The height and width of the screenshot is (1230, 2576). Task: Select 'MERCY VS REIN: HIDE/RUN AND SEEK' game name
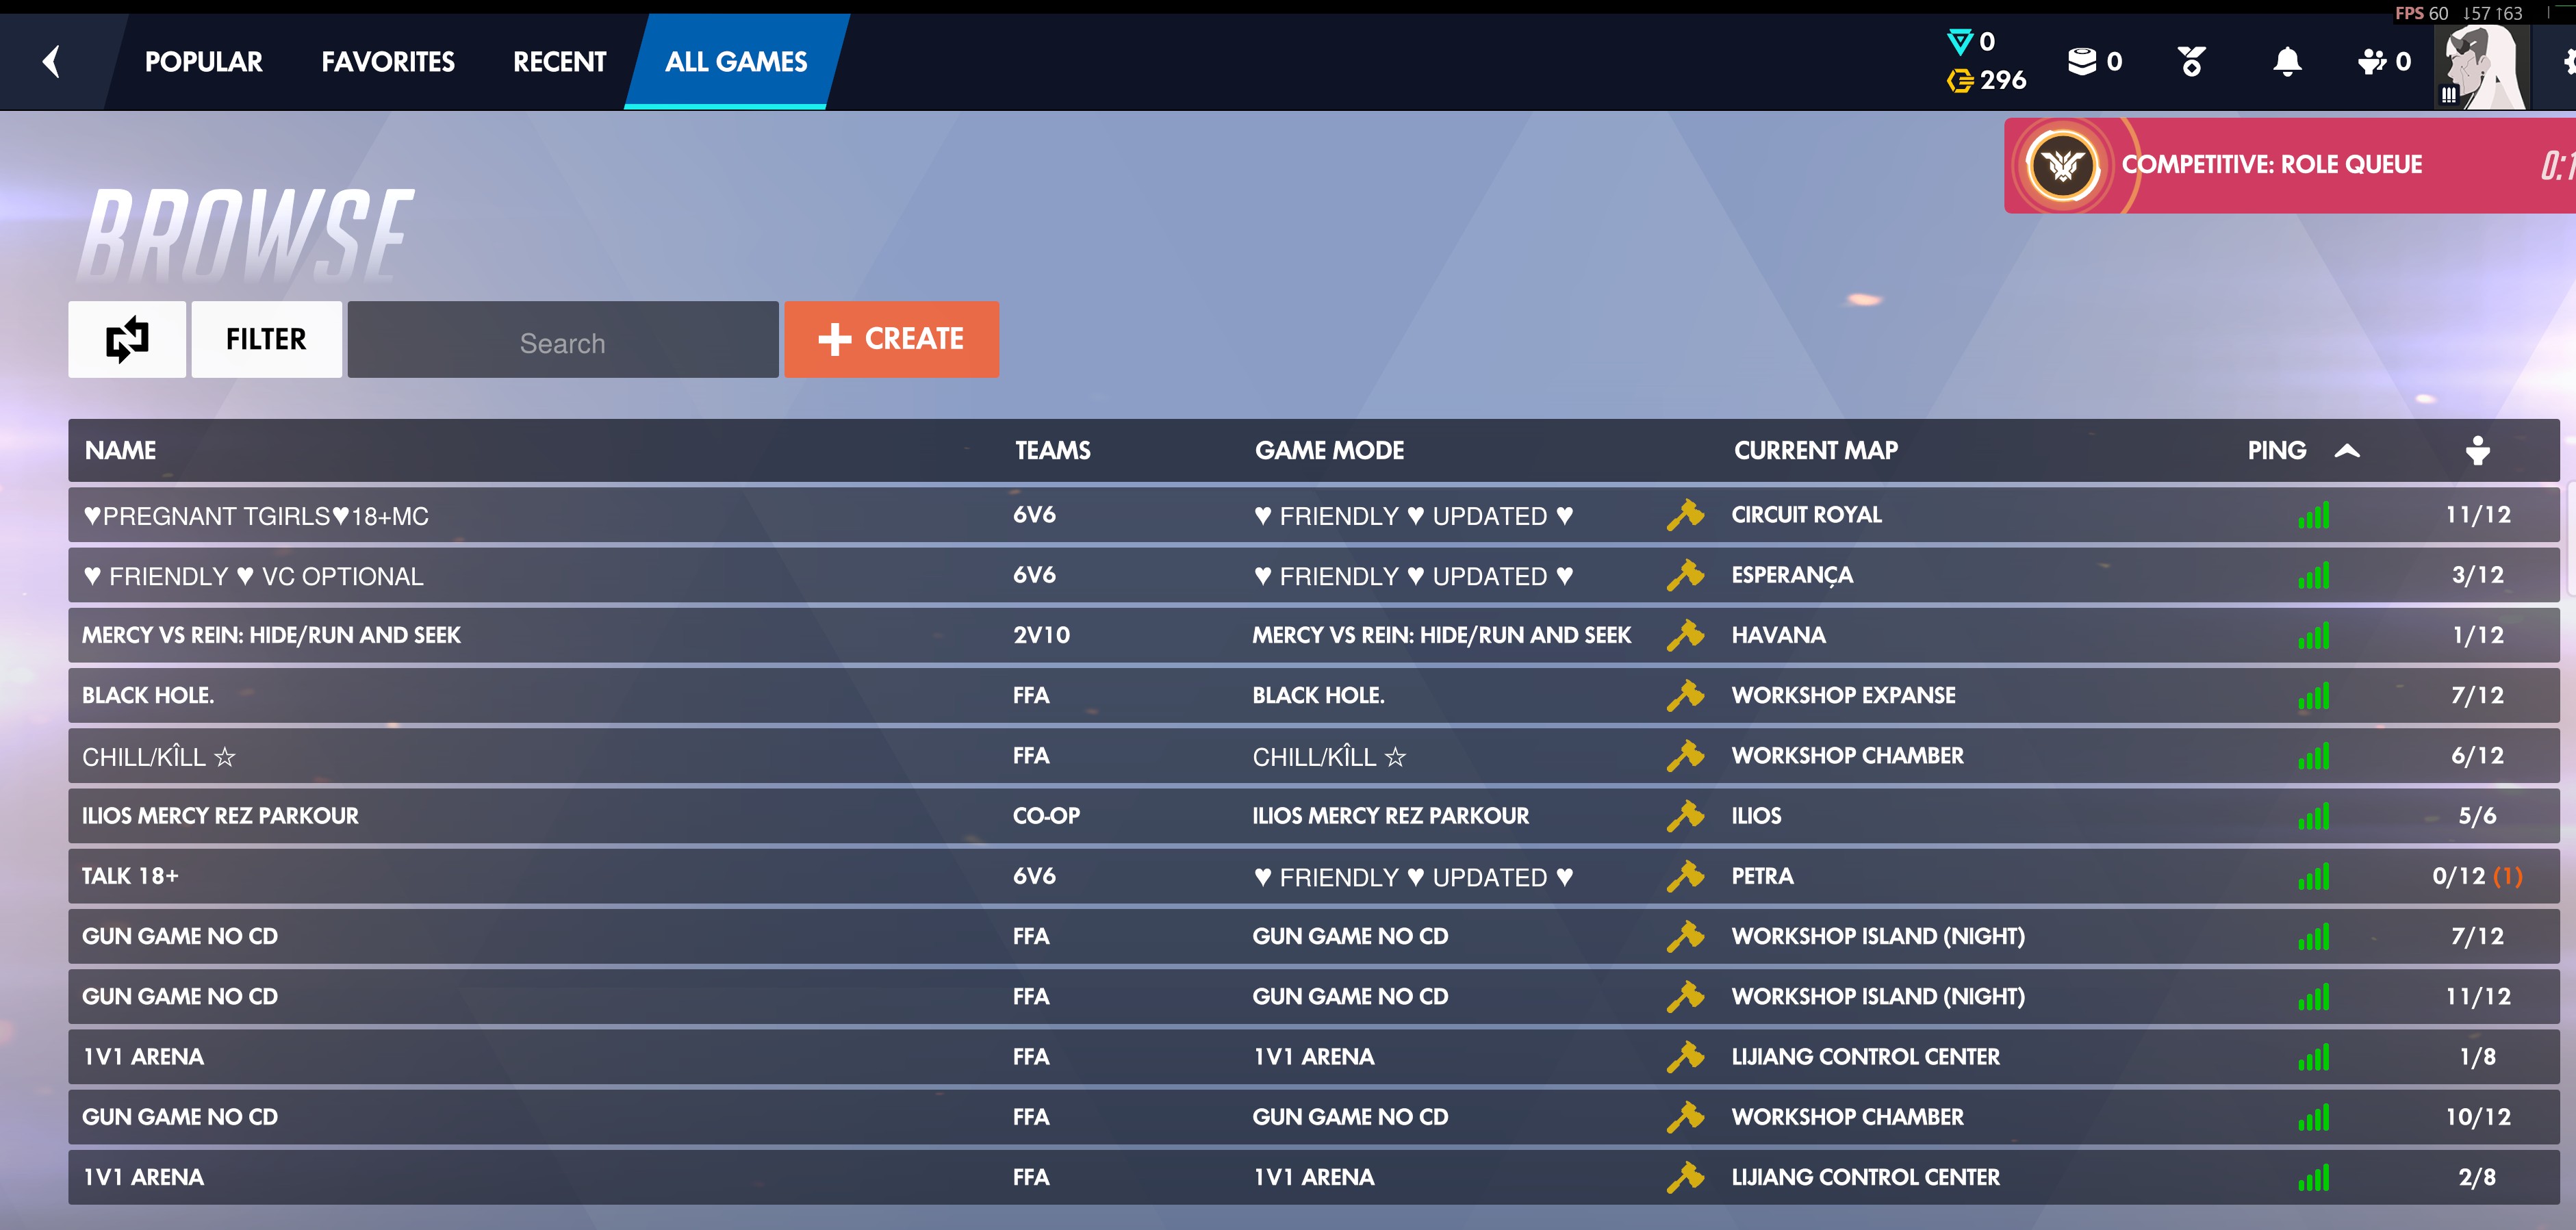tap(271, 635)
